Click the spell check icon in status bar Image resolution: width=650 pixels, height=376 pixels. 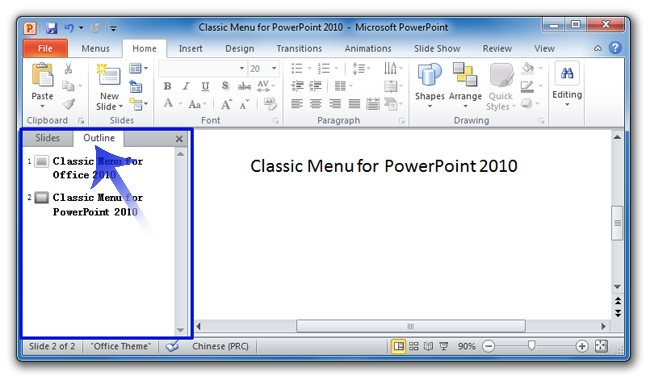pyautogui.click(x=172, y=346)
